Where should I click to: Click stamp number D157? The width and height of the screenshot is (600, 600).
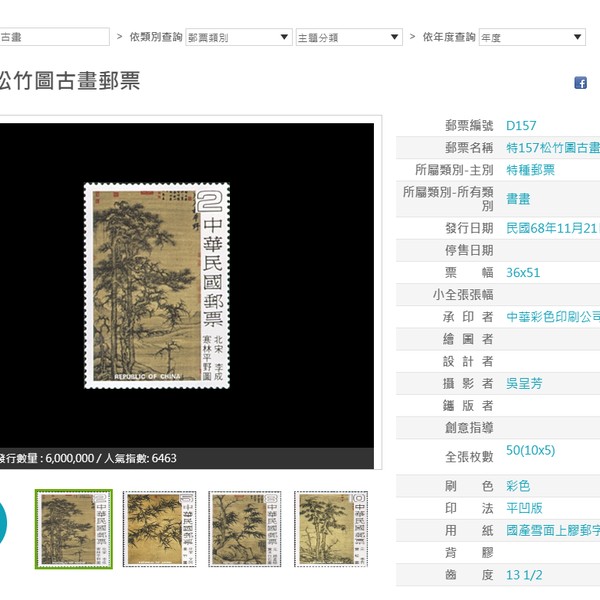[521, 126]
